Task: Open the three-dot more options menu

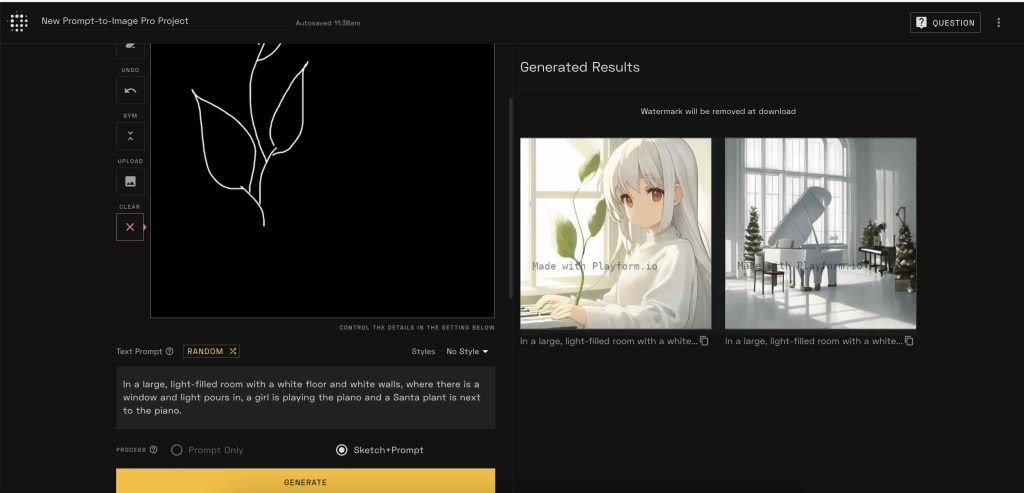Action: 998,22
